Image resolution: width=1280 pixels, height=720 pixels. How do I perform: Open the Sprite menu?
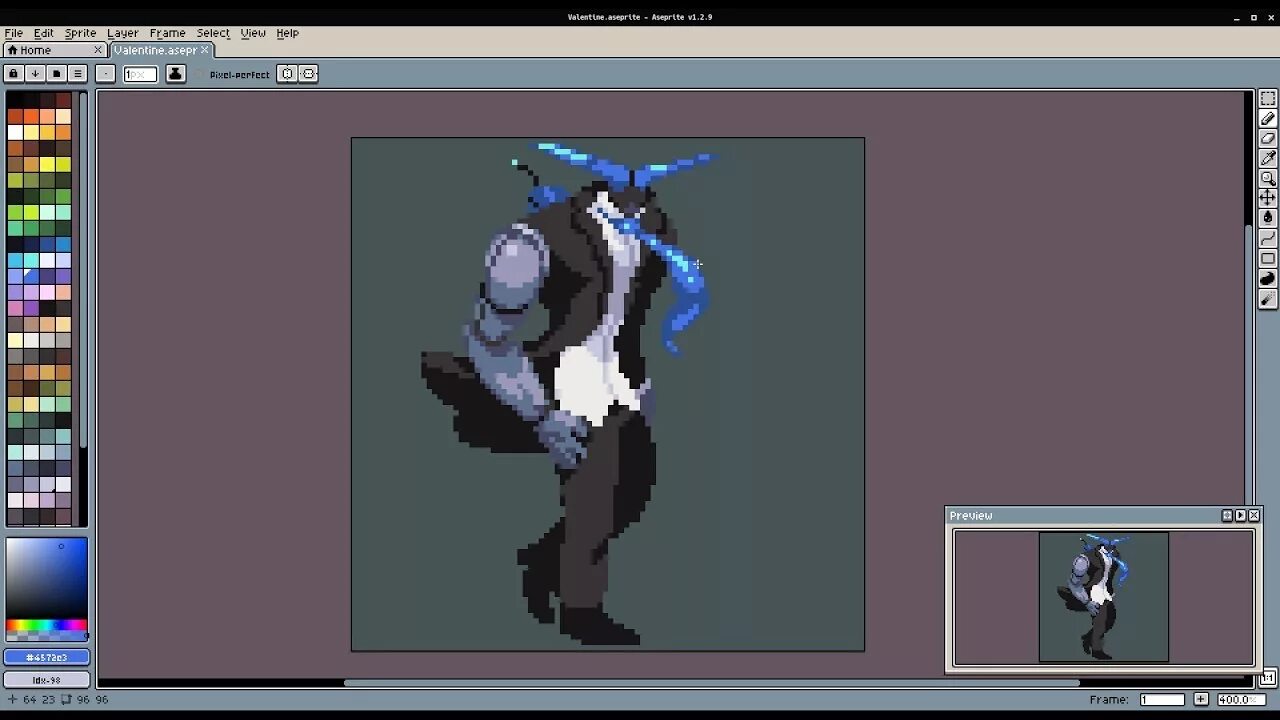pyautogui.click(x=81, y=33)
